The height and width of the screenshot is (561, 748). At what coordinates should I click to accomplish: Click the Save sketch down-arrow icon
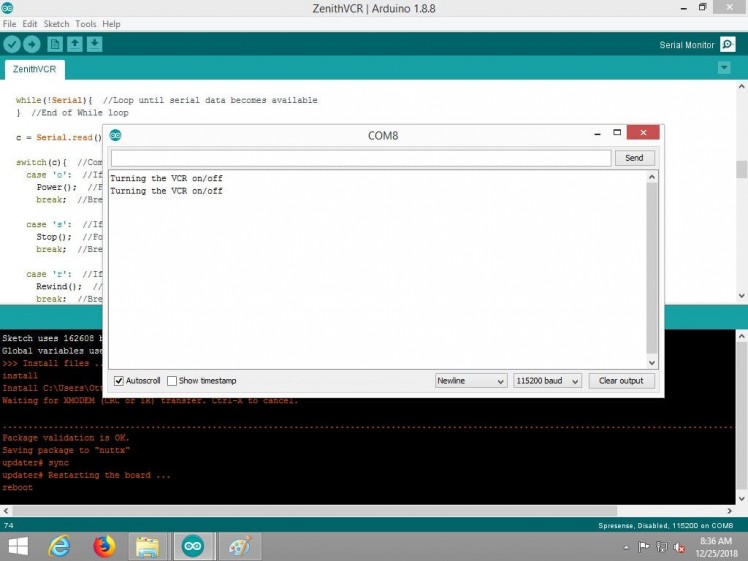coord(94,44)
